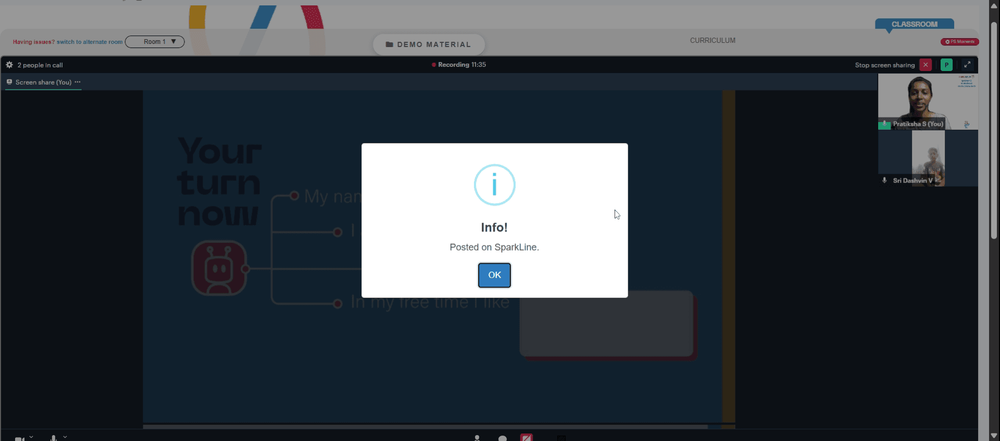1000x441 pixels.
Task: Select the Screen share (You) tab
Action: (x=43, y=82)
